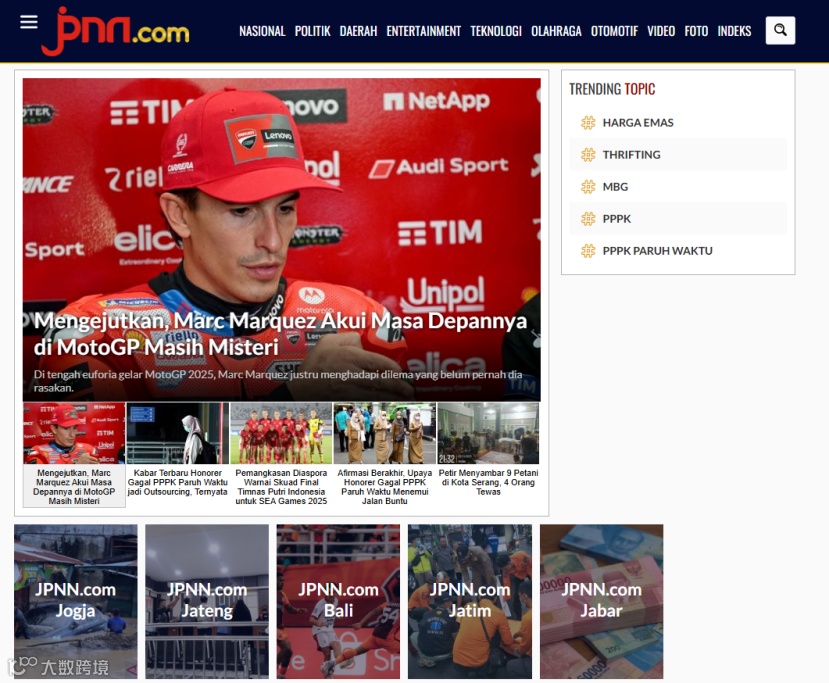Image resolution: width=829 pixels, height=683 pixels.
Task: Select the TEKNOLOGI menu item
Action: pyautogui.click(x=496, y=31)
